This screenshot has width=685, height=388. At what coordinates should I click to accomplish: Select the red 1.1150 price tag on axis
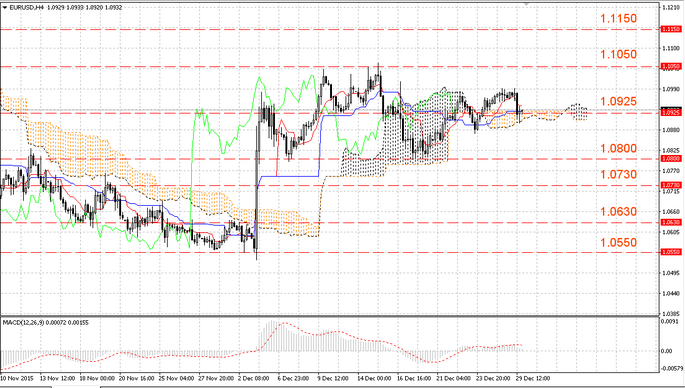pyautogui.click(x=671, y=29)
